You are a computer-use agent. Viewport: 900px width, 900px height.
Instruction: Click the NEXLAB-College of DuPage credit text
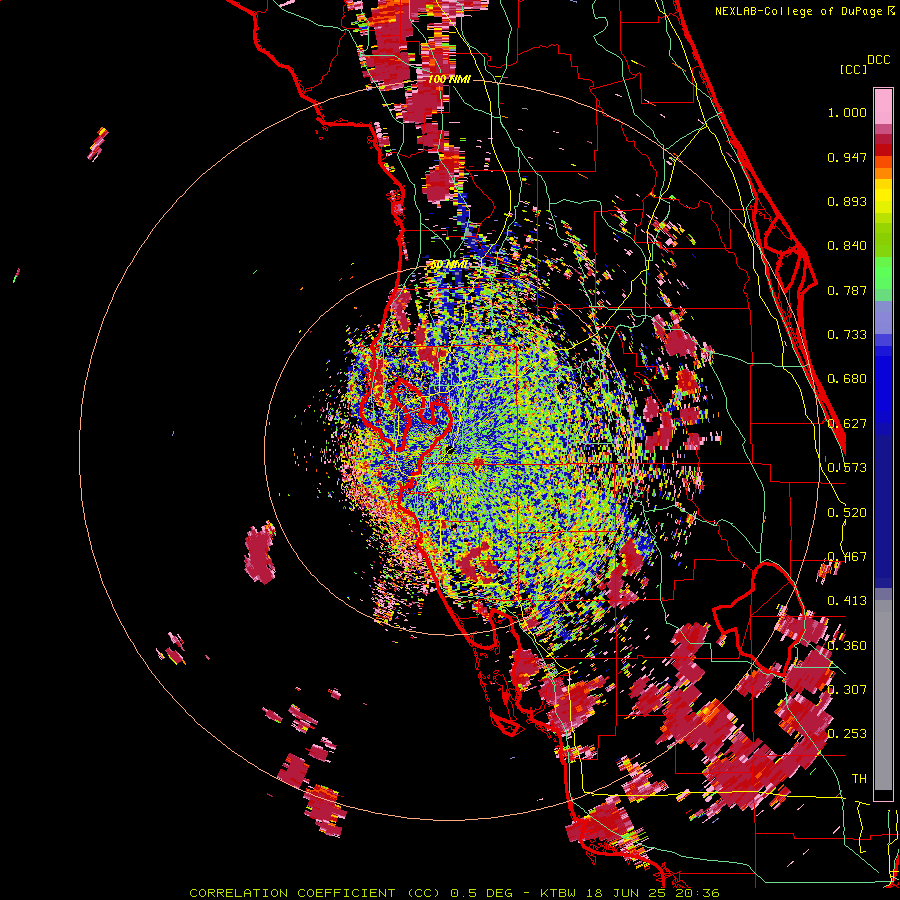tap(805, 11)
